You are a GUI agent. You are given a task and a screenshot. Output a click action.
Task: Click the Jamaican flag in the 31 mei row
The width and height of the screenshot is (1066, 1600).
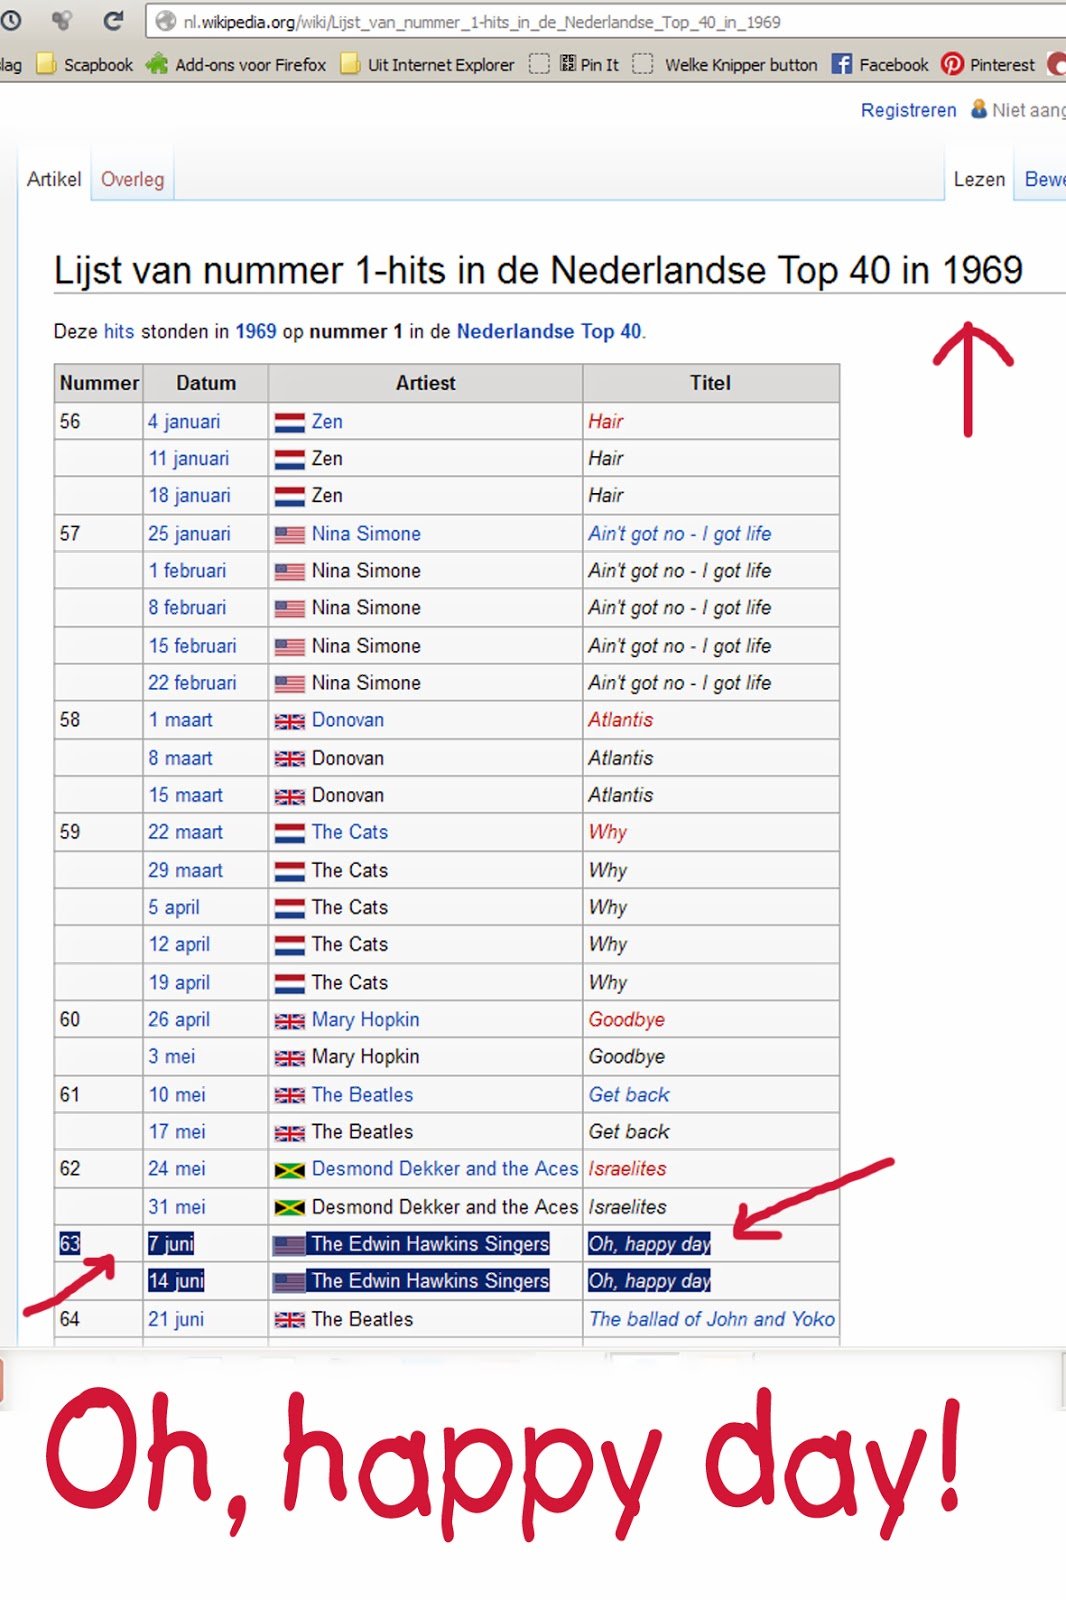[x=289, y=1208]
